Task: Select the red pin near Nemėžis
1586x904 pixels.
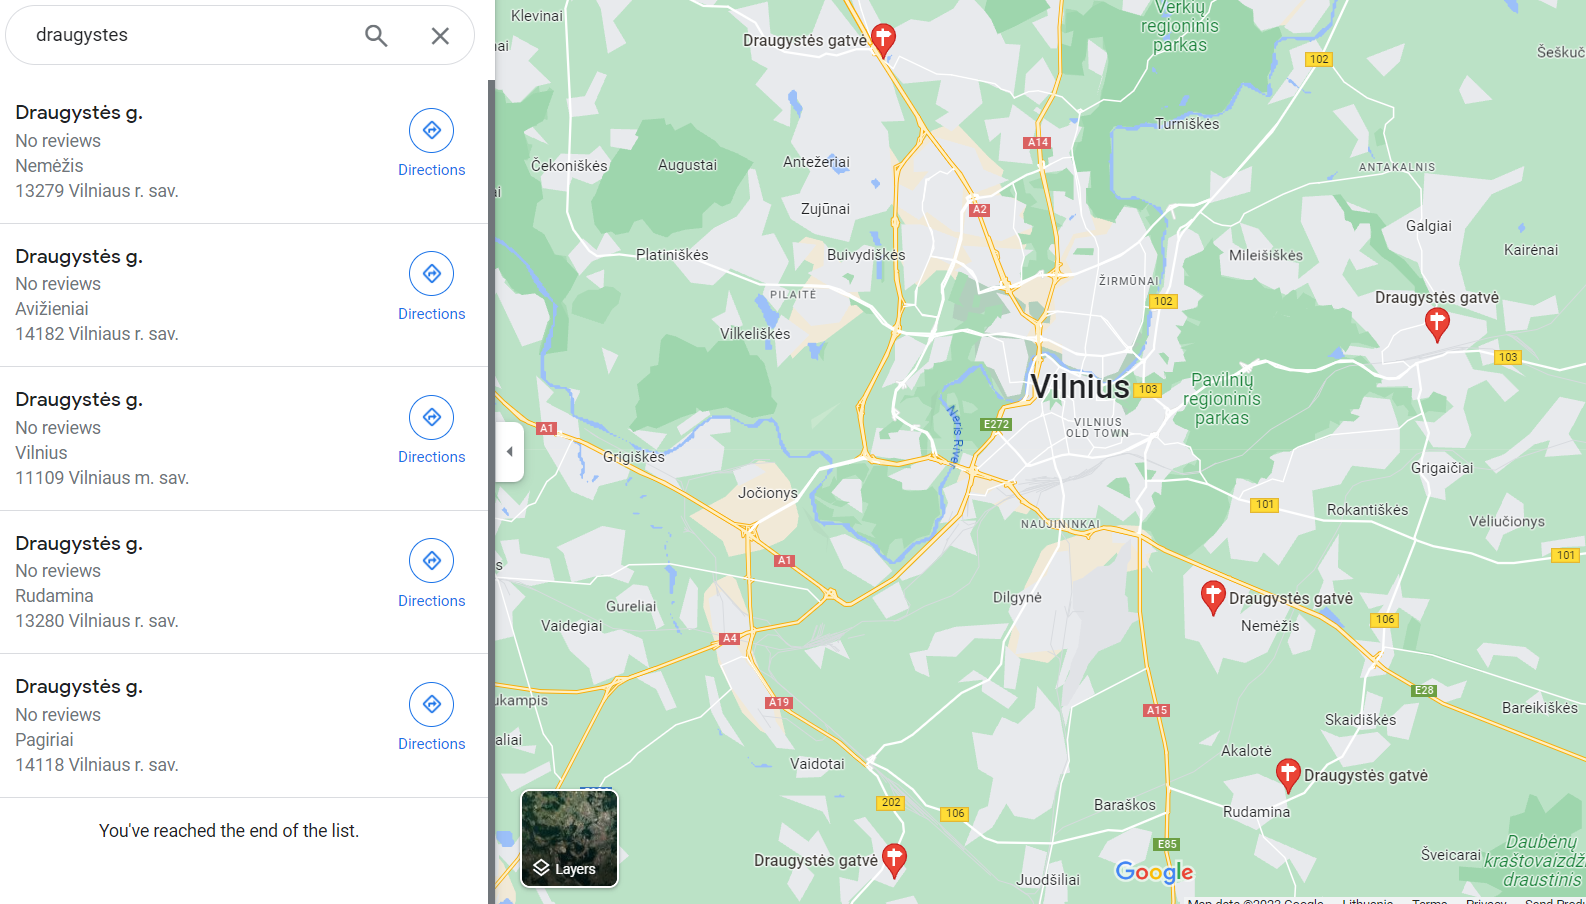Action: click(x=1213, y=597)
